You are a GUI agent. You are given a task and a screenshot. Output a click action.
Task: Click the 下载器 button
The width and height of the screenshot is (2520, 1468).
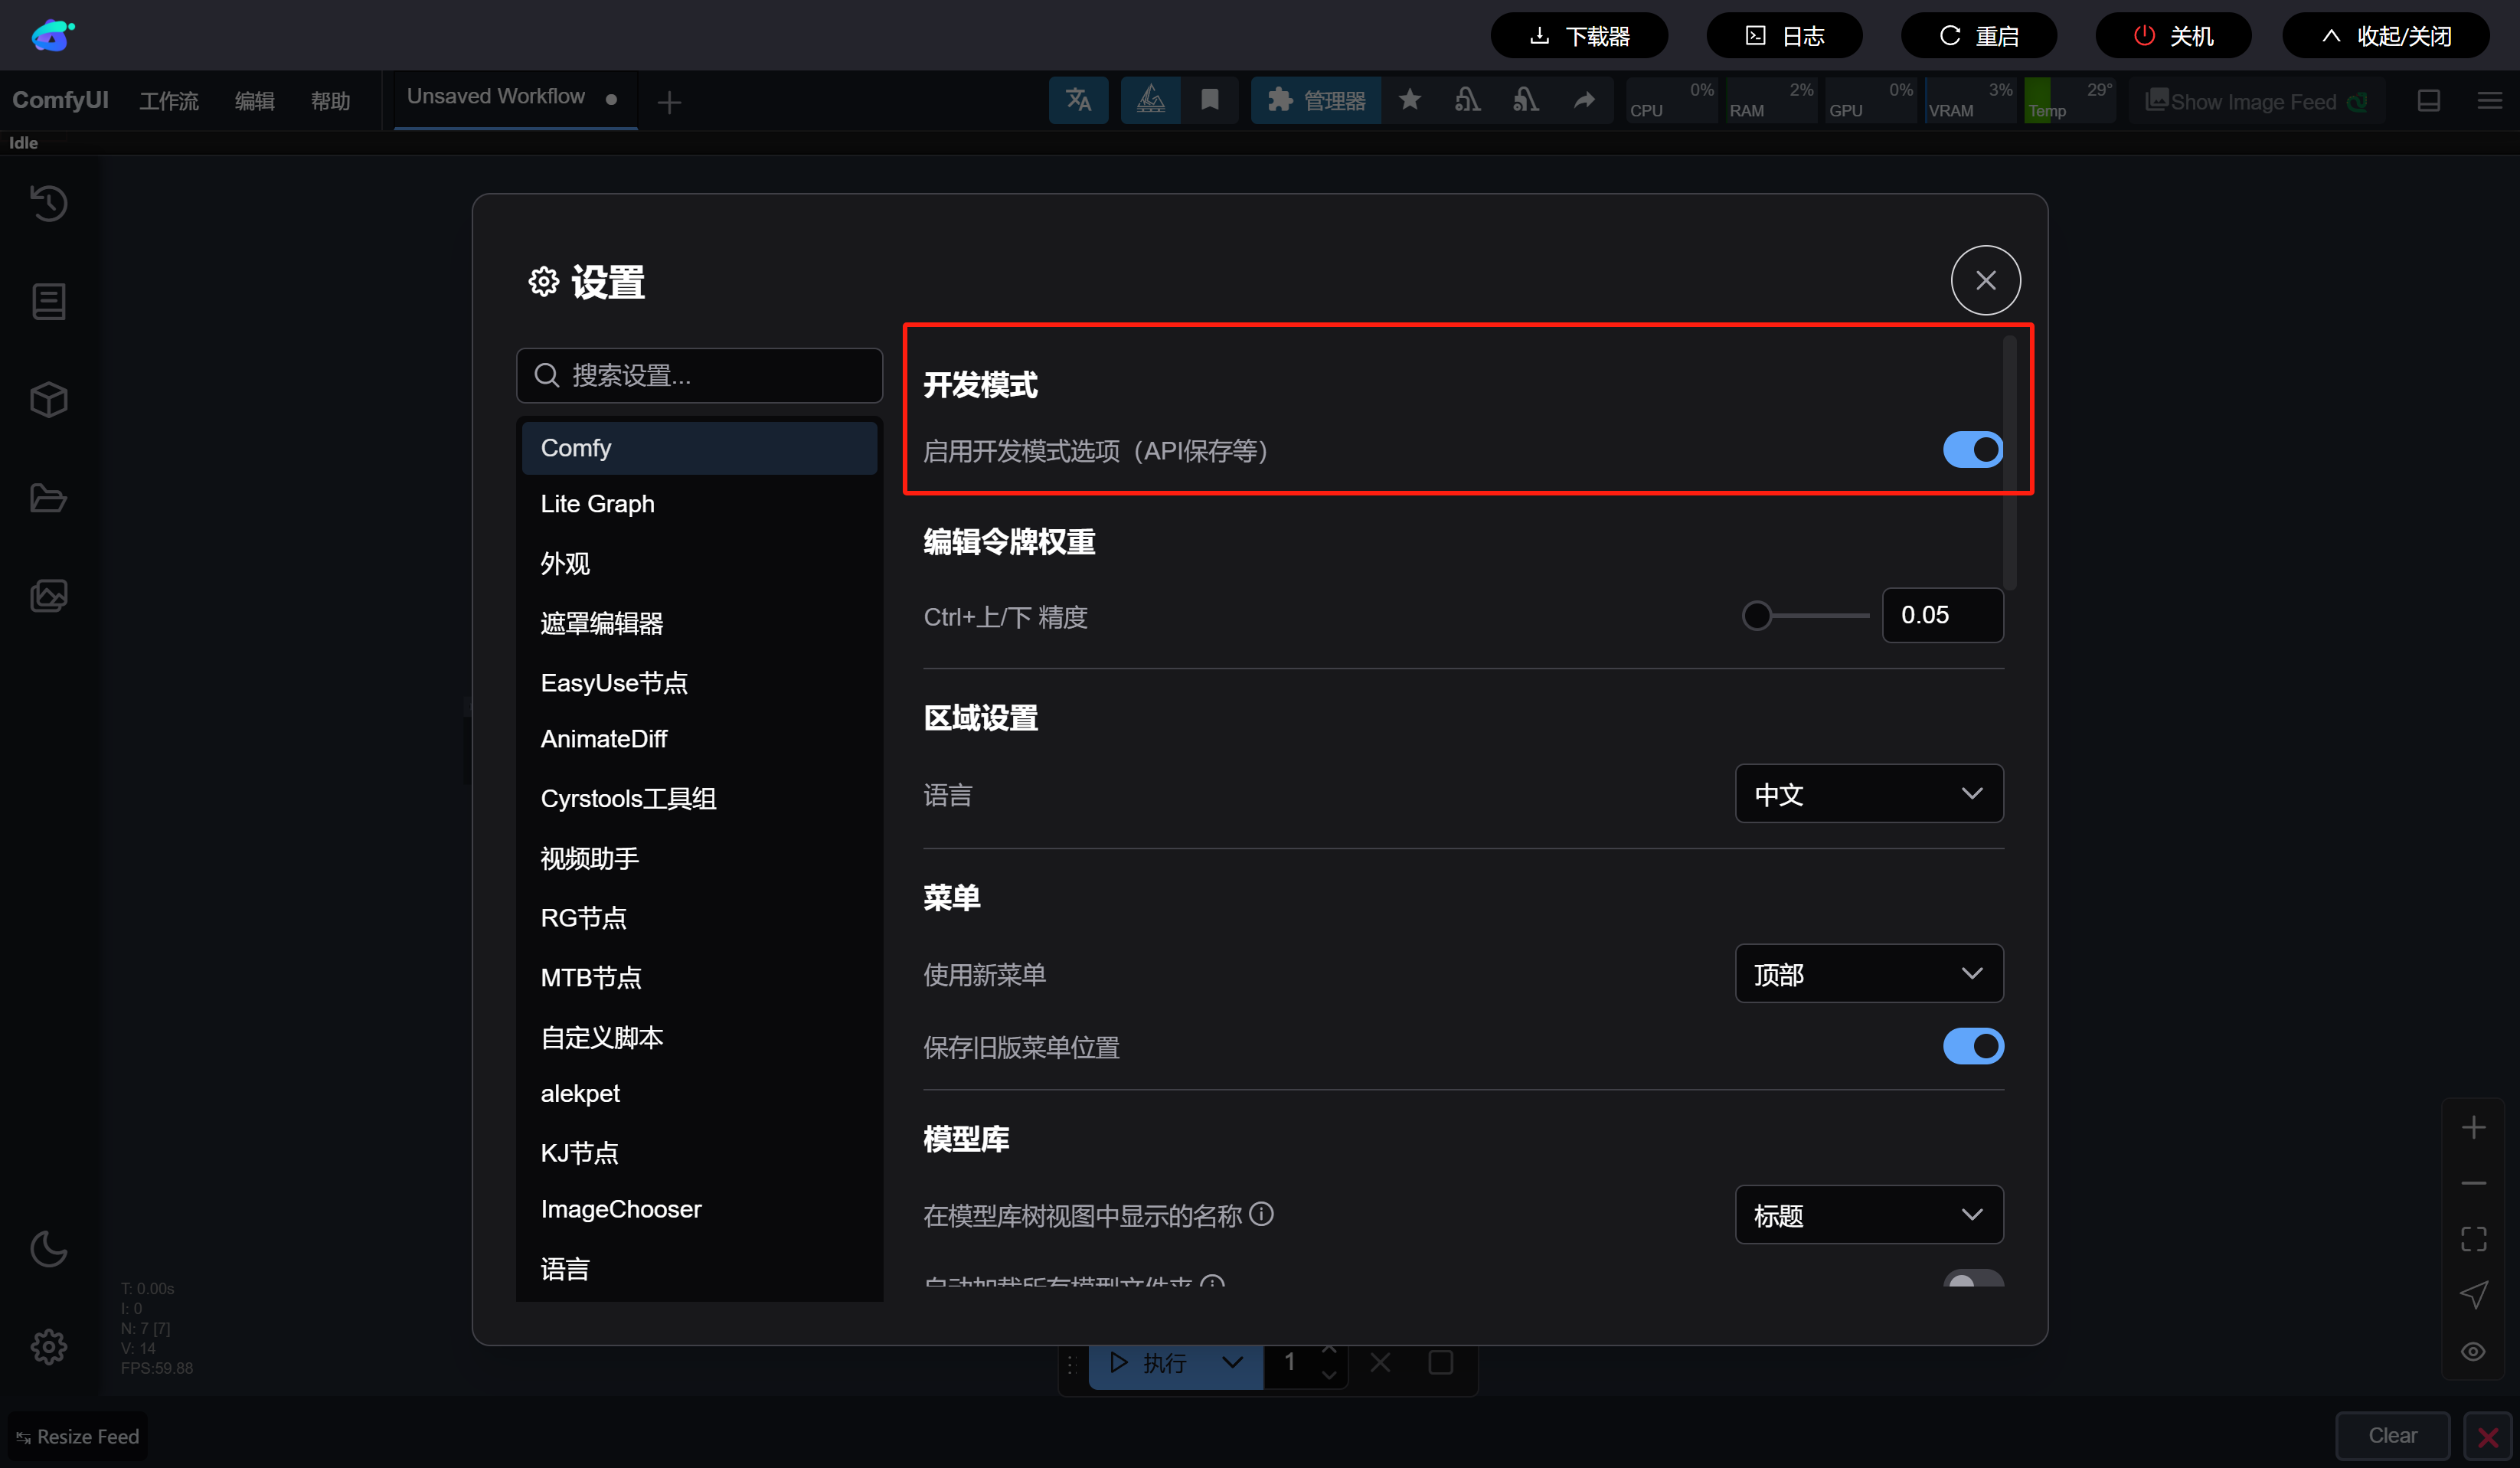[x=1579, y=36]
